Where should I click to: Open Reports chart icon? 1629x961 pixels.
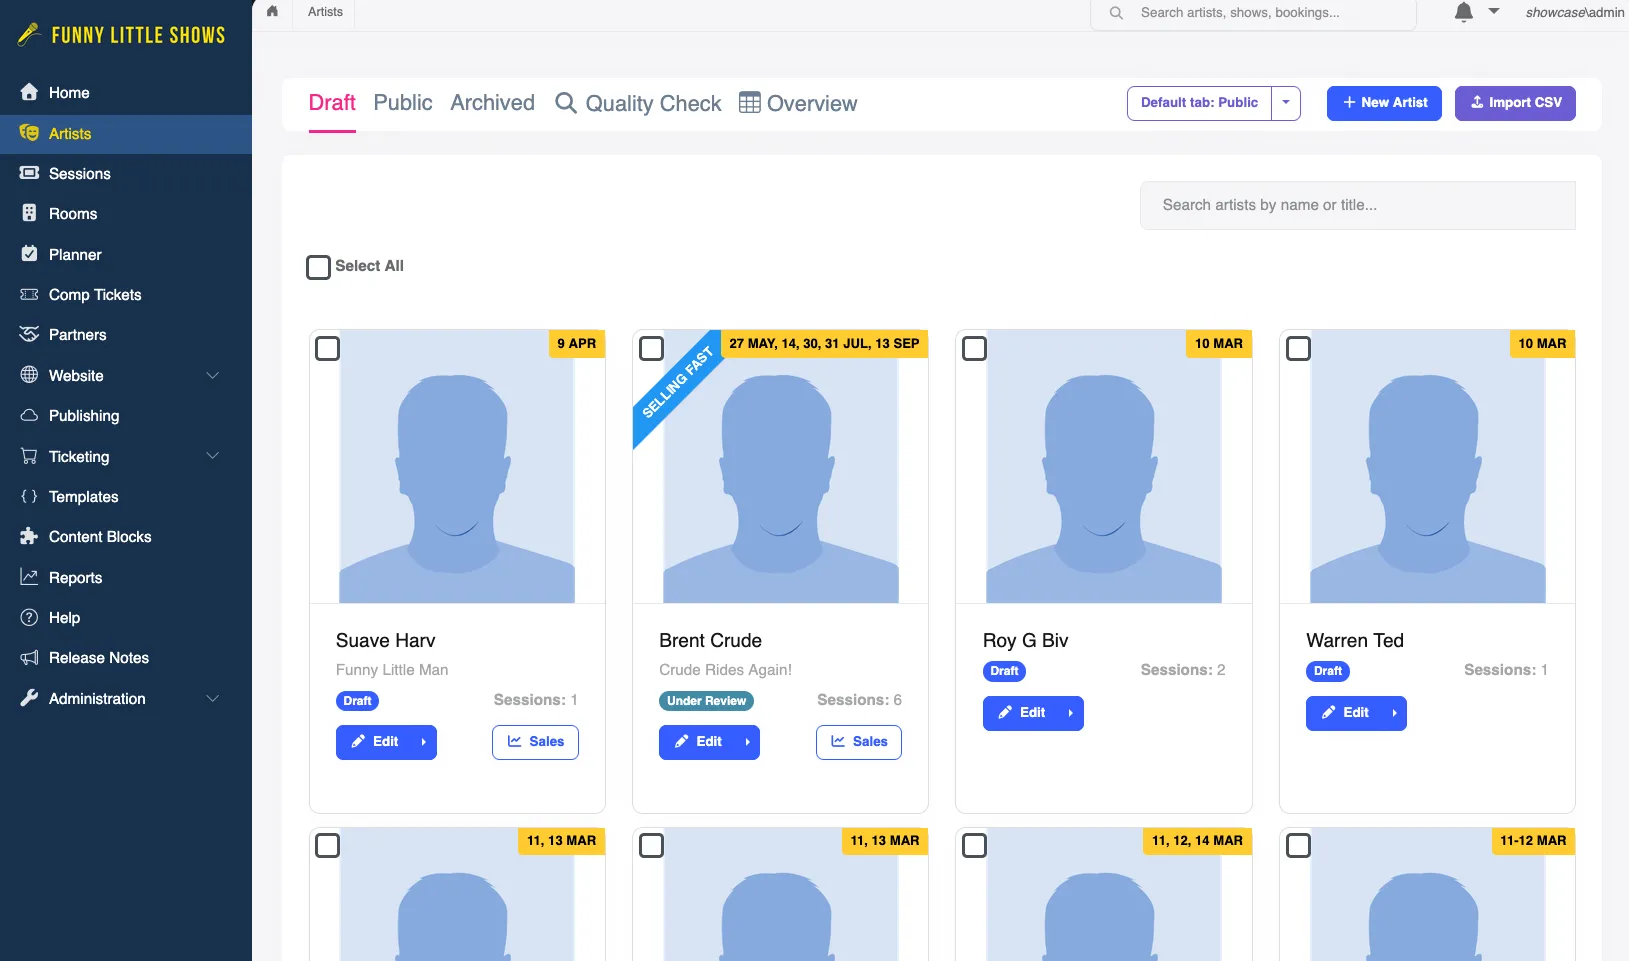[29, 577]
